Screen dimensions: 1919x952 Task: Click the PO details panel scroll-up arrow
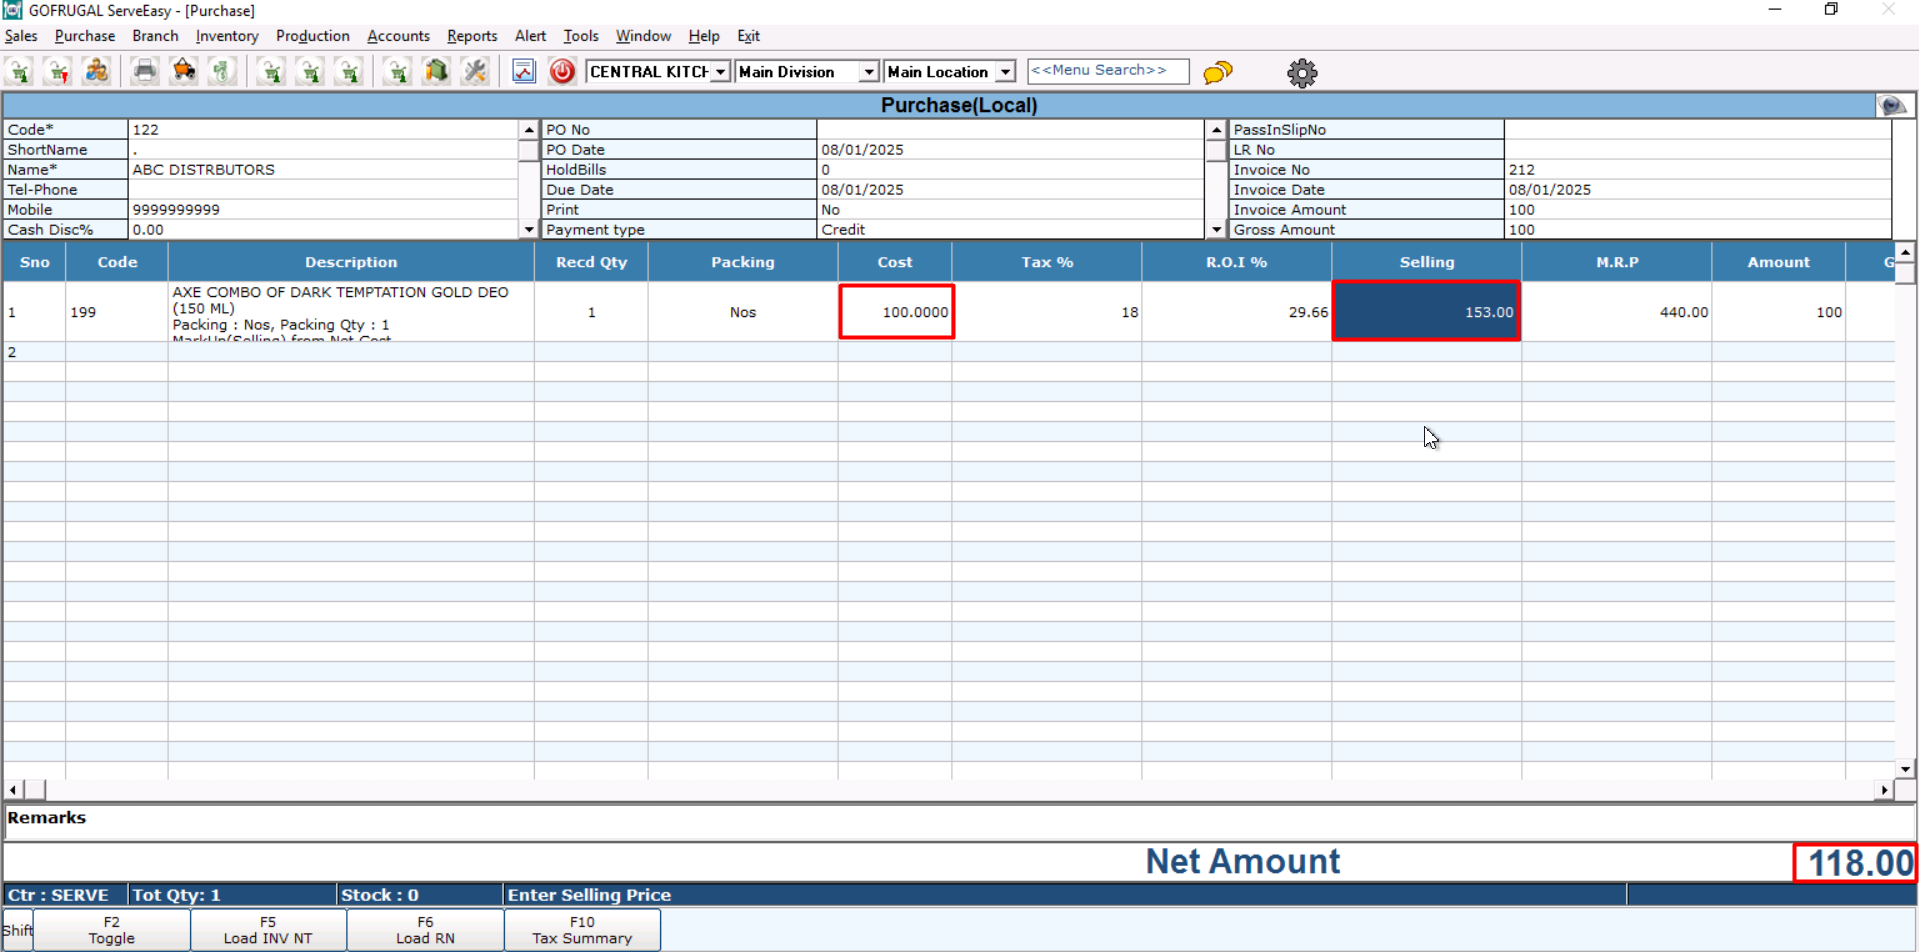coord(1216,130)
